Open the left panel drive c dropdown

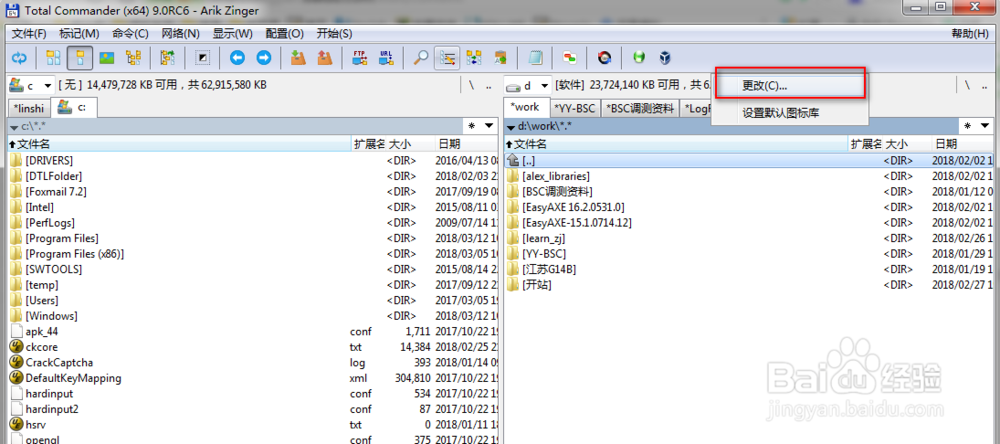pos(31,85)
